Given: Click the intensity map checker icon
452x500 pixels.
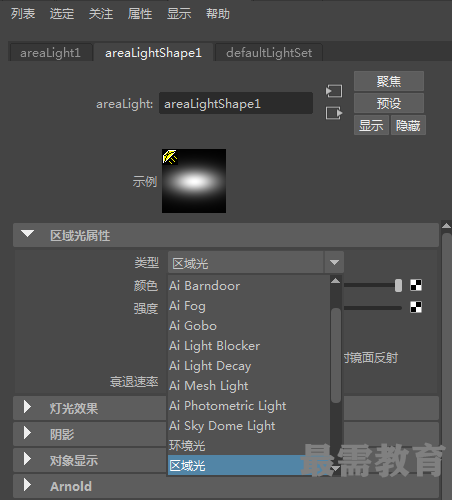Looking at the screenshot, I should (x=416, y=307).
